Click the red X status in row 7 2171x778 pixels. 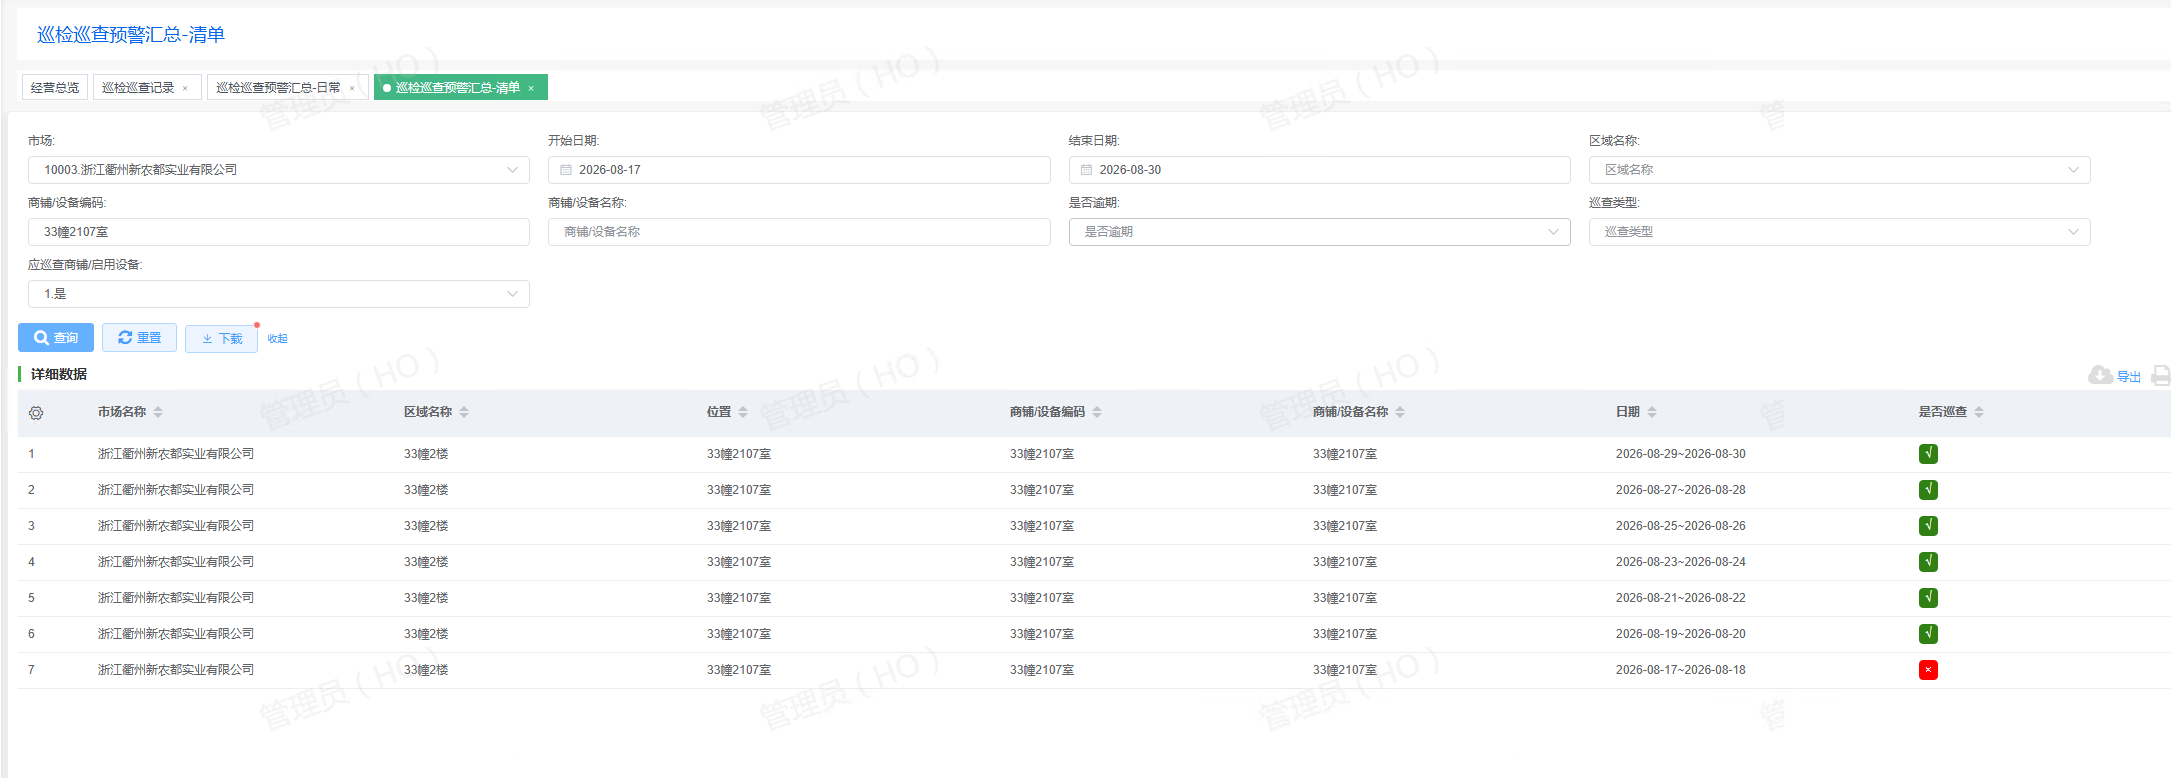[1928, 670]
